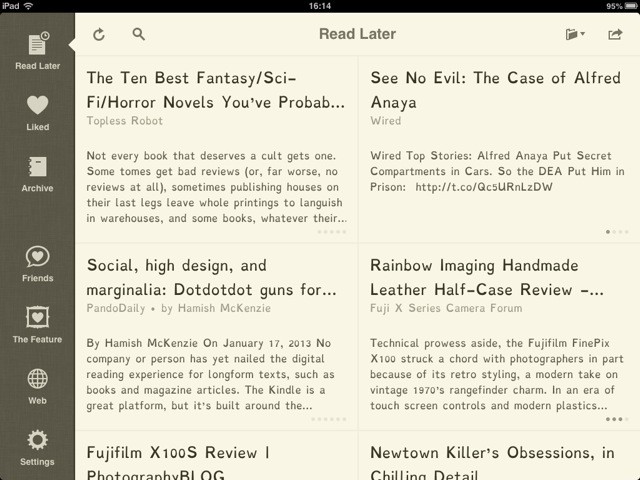
Task: Expand the folder dropdown in toolbar
Action: click(575, 35)
